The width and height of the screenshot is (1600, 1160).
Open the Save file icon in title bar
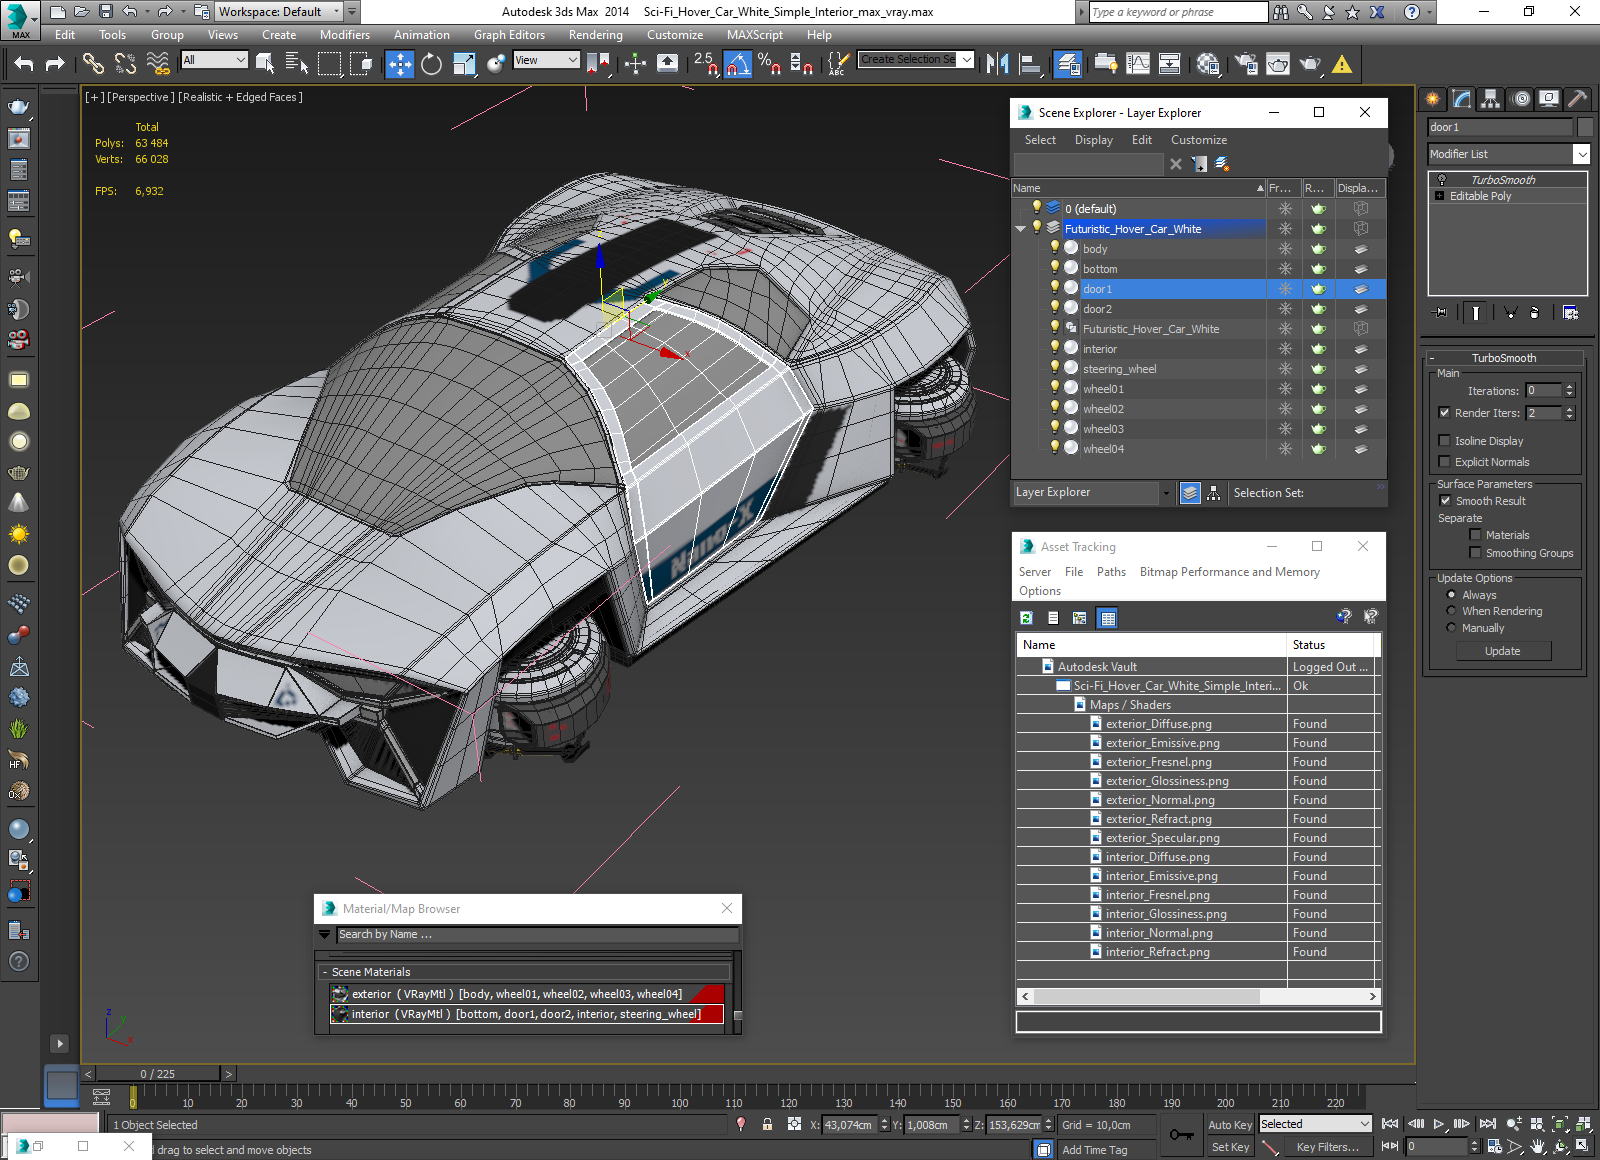click(106, 12)
